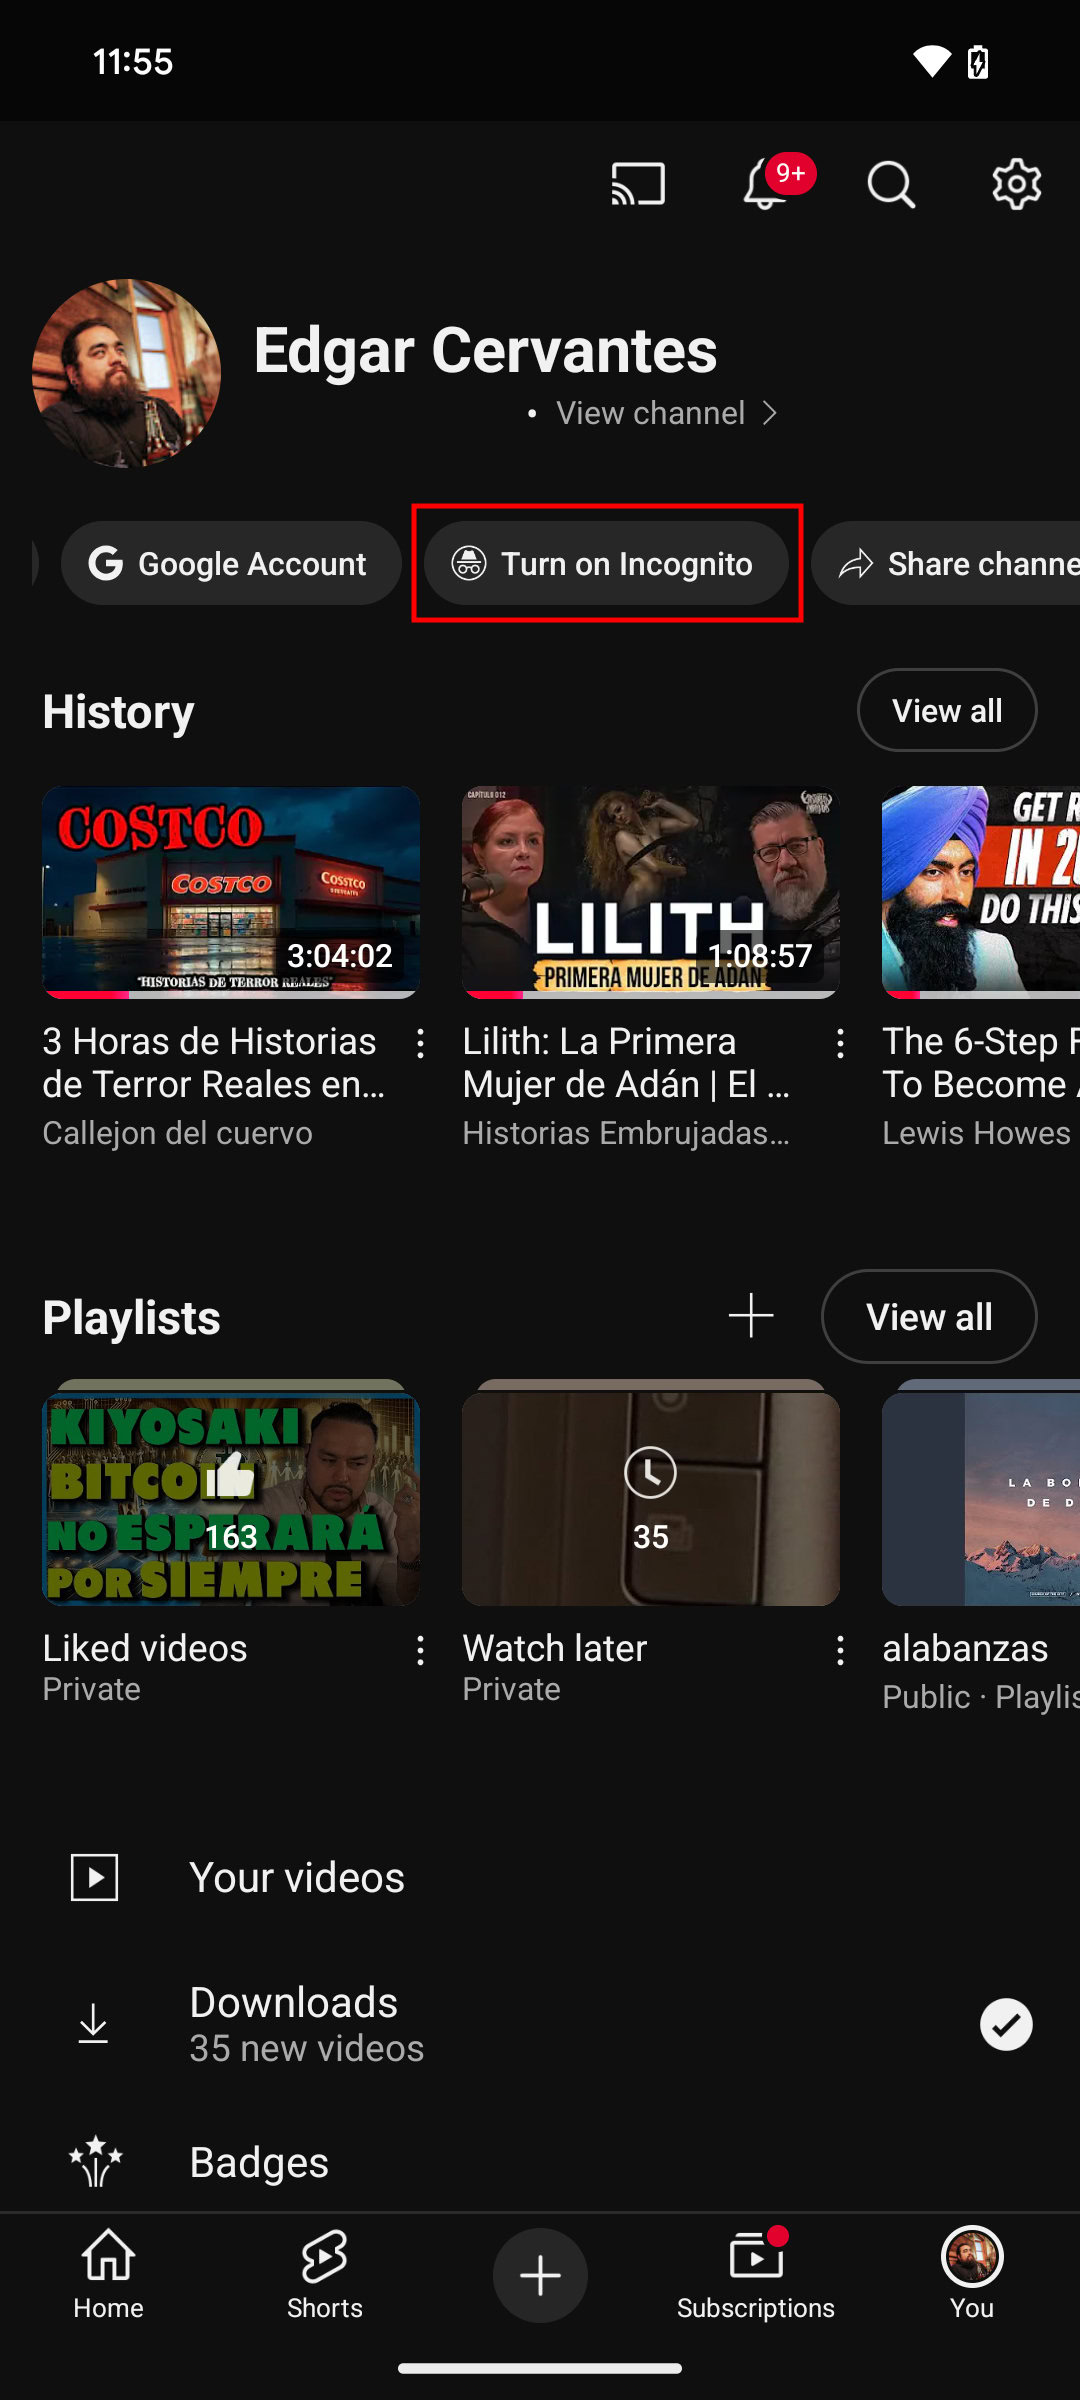Tap Edgar Cervantes profile picture
The width and height of the screenshot is (1080, 2400).
point(126,373)
